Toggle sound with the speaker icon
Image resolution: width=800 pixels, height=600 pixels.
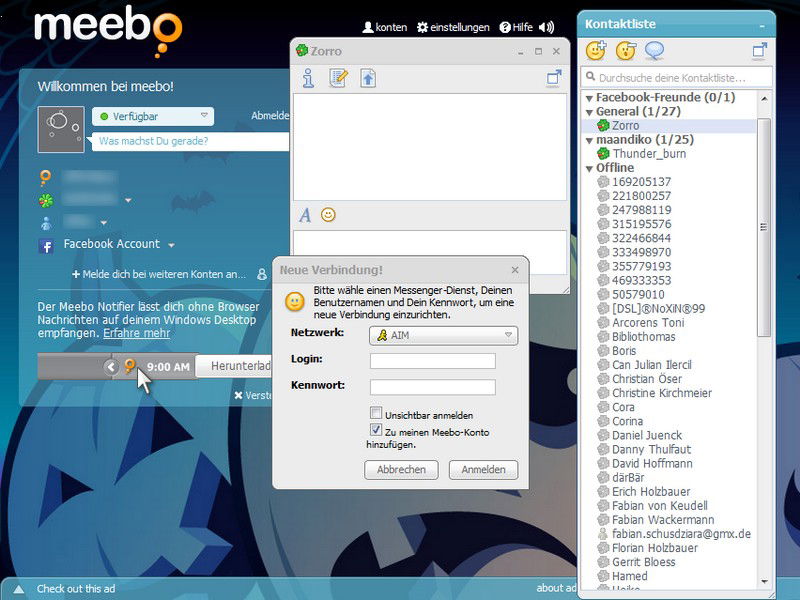546,27
